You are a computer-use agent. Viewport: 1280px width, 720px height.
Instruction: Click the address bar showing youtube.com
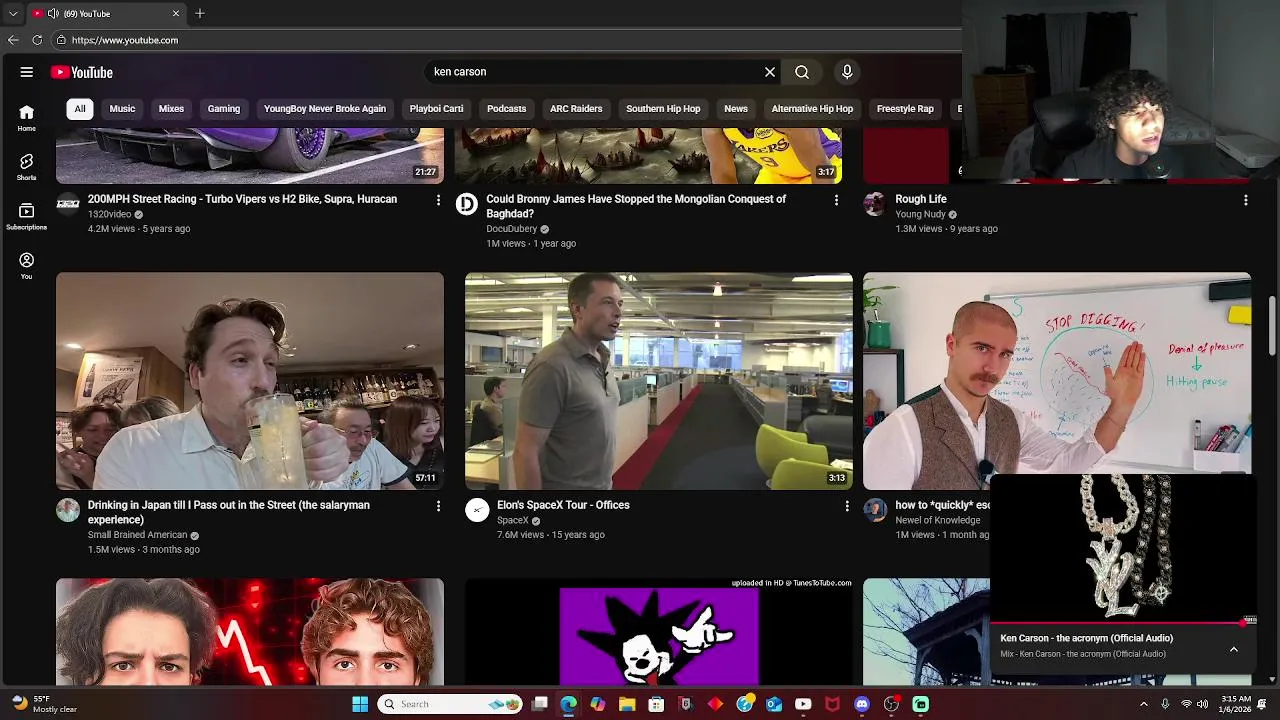505,40
